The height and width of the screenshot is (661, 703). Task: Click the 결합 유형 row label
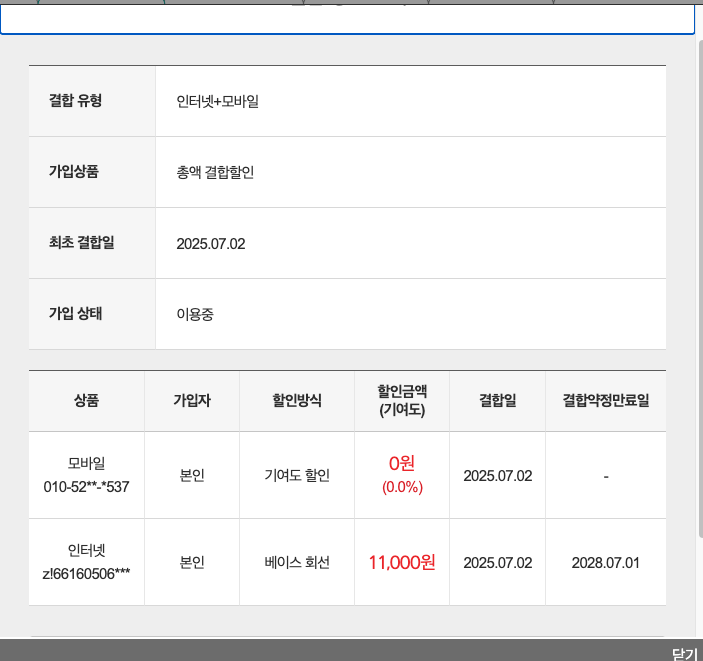[x=75, y=100]
